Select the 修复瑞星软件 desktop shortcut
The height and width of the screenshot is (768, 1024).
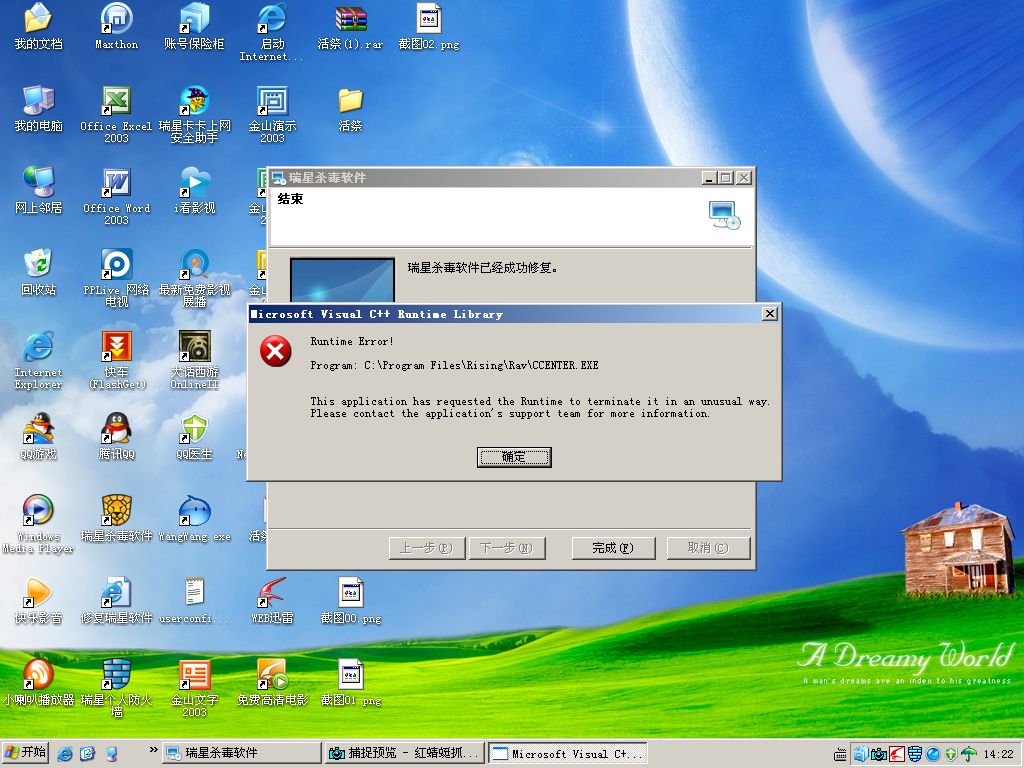(116, 601)
